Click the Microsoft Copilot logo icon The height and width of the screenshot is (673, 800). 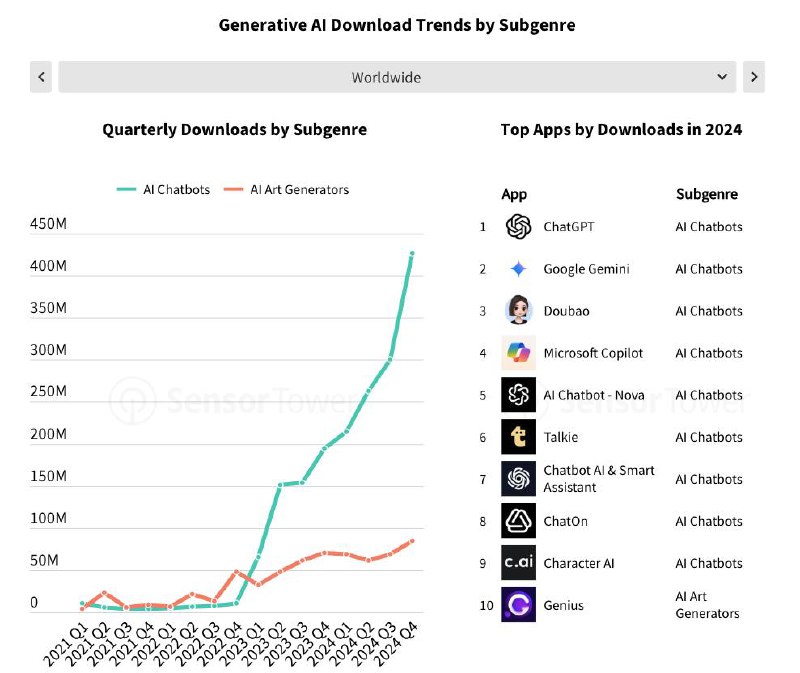coord(518,353)
